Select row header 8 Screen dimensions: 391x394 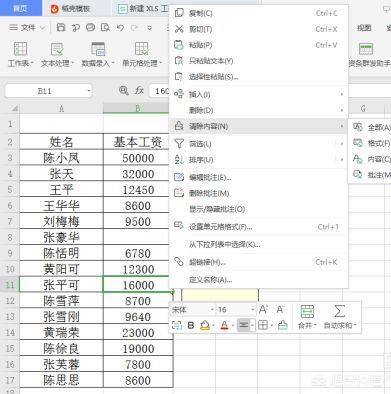[x=10, y=237]
